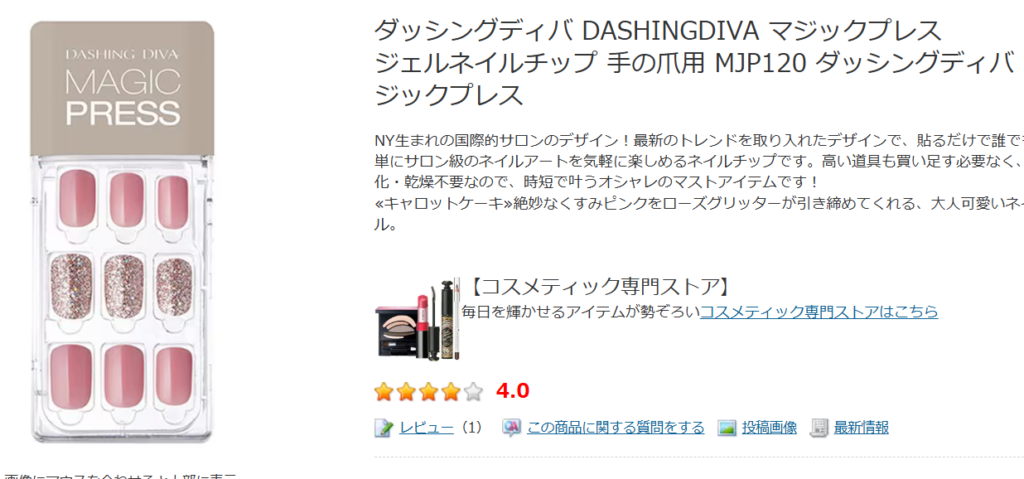1024x479 pixels.
Task: Click the glitter nail tips in image
Action: pyautogui.click(x=123, y=287)
